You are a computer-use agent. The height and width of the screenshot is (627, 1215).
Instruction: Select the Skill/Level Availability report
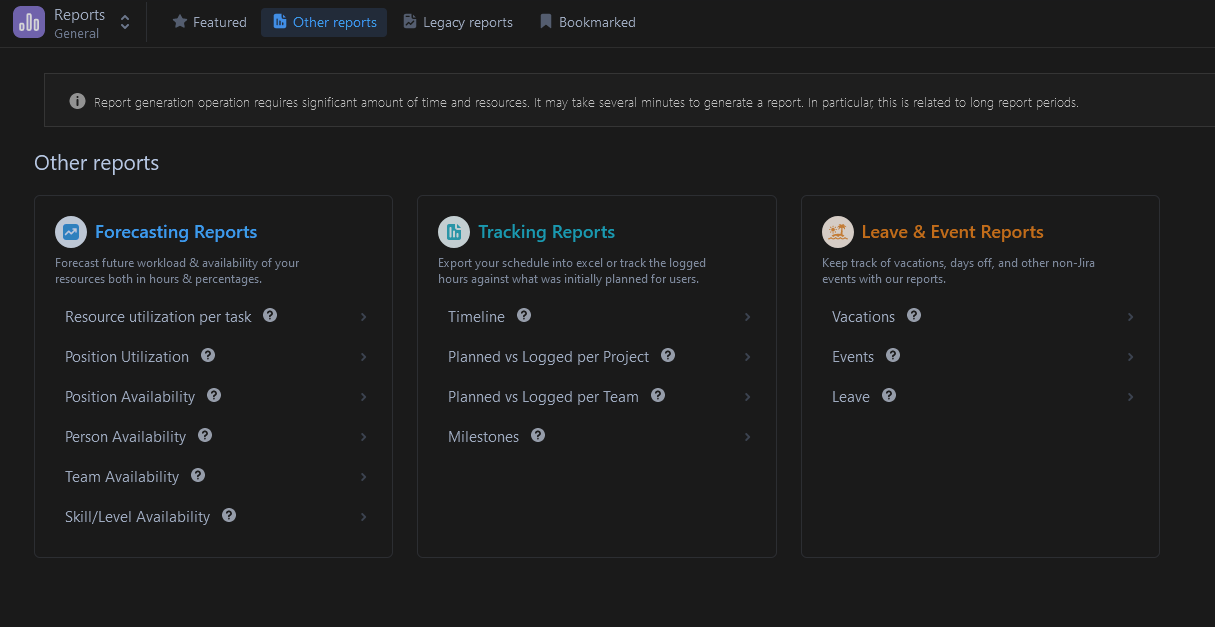[137, 517]
